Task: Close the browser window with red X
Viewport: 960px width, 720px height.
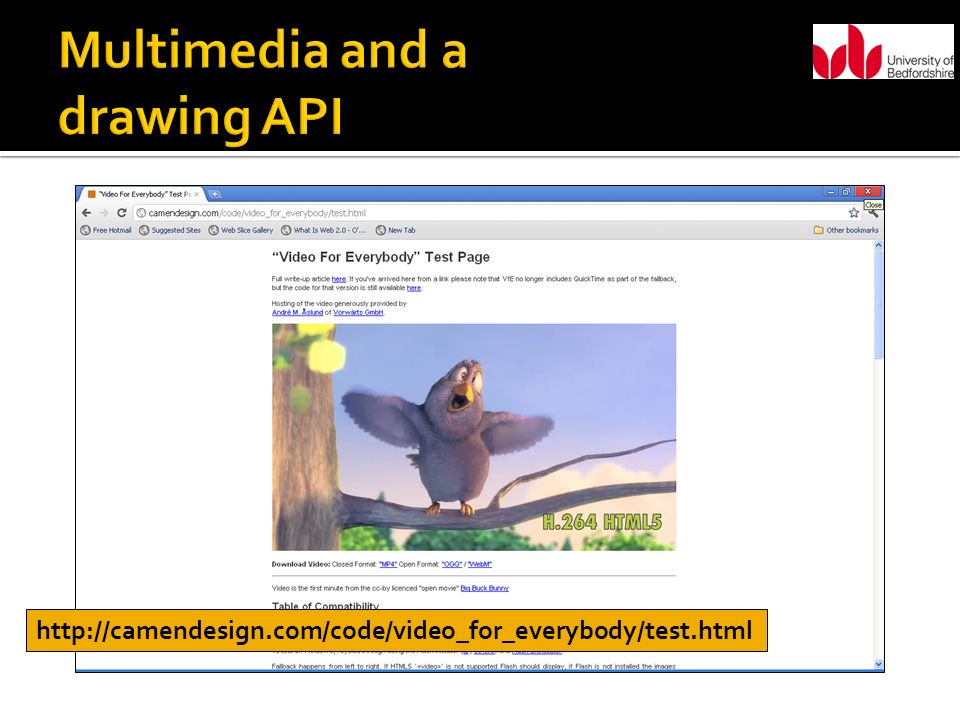Action: point(868,192)
